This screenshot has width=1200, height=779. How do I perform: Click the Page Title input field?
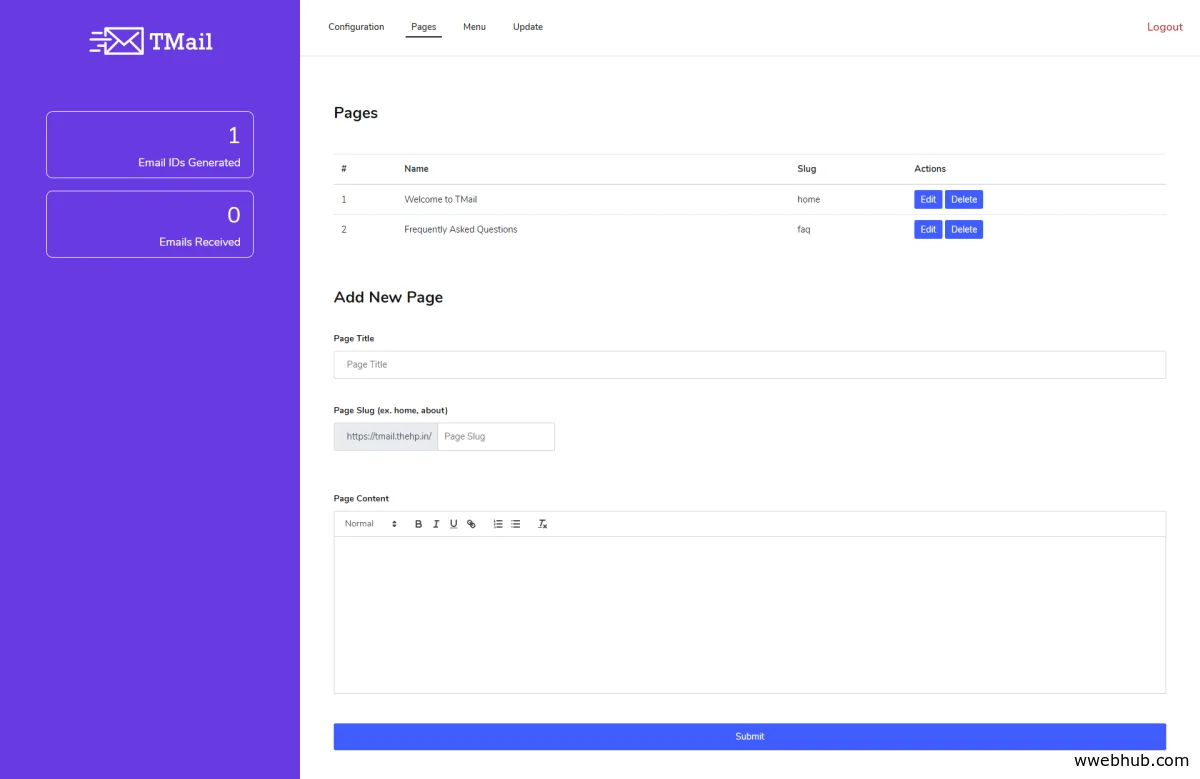pyautogui.click(x=749, y=365)
